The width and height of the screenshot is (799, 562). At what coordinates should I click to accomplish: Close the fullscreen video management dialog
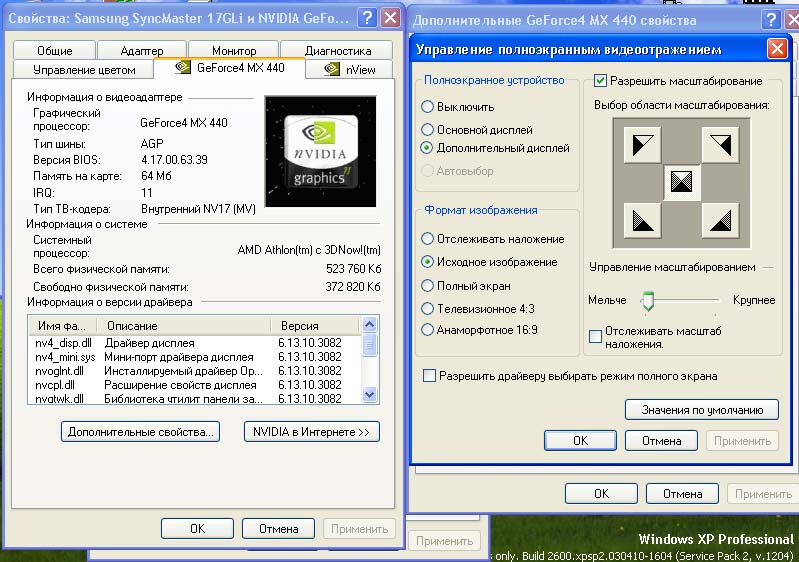777,49
